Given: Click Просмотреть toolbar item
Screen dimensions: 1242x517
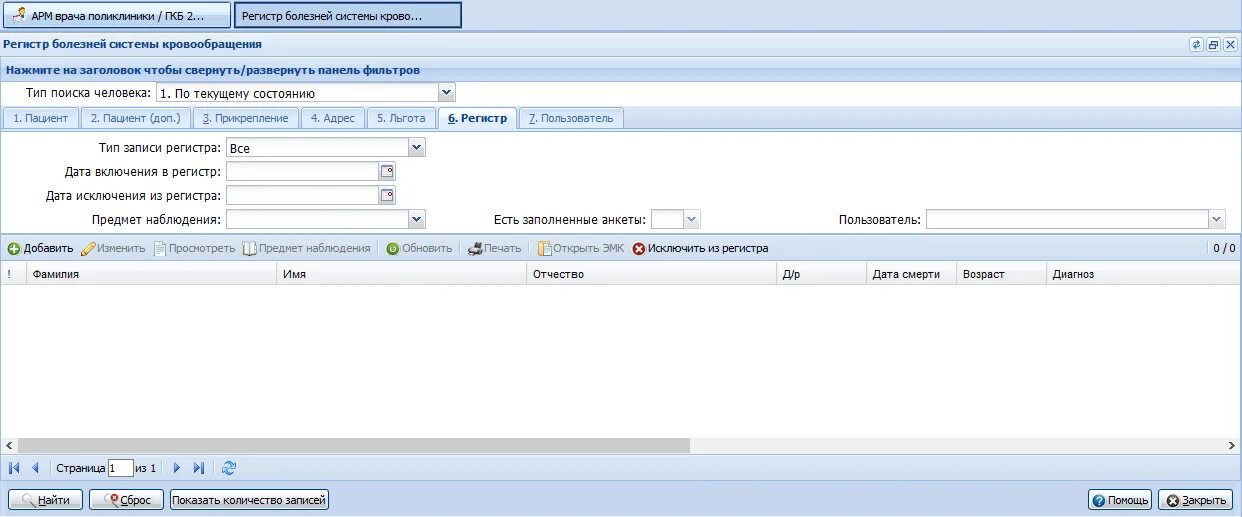Looking at the screenshot, I should (x=194, y=248).
